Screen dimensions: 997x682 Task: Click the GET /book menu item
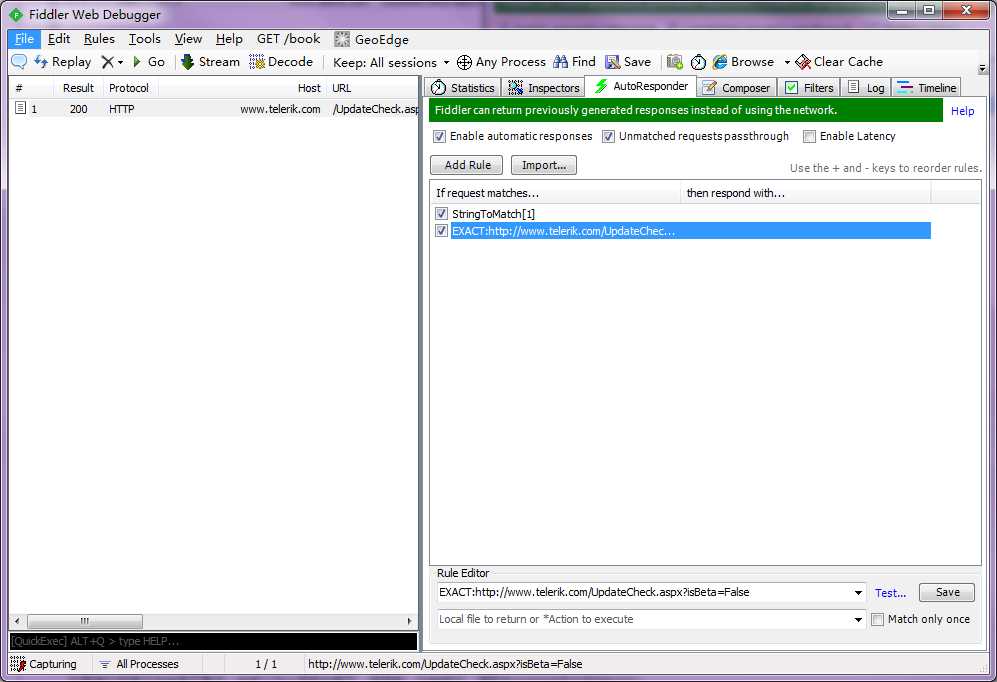[288, 39]
